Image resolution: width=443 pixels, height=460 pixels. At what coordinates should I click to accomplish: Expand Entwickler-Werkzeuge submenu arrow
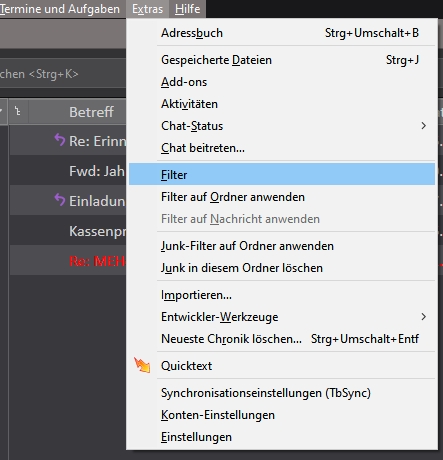pos(423,317)
